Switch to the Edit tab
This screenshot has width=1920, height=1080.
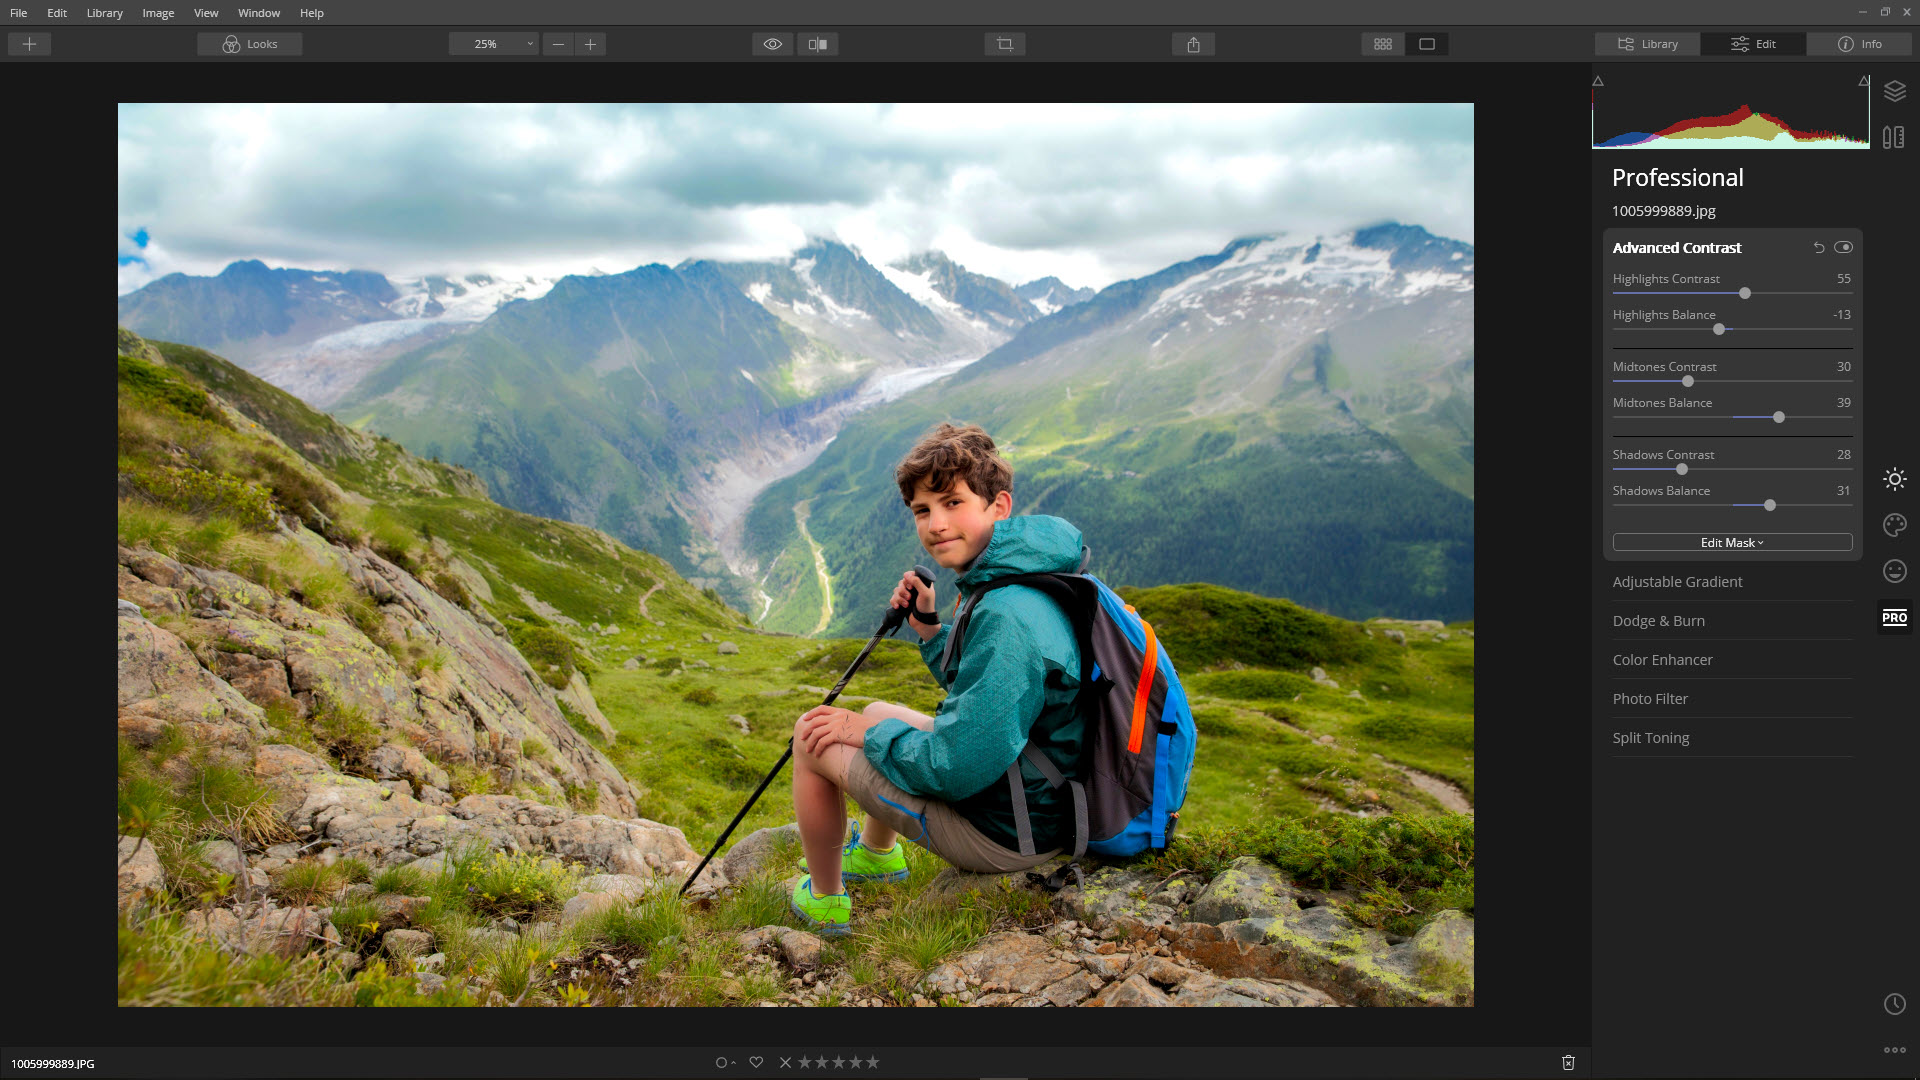coord(1754,44)
